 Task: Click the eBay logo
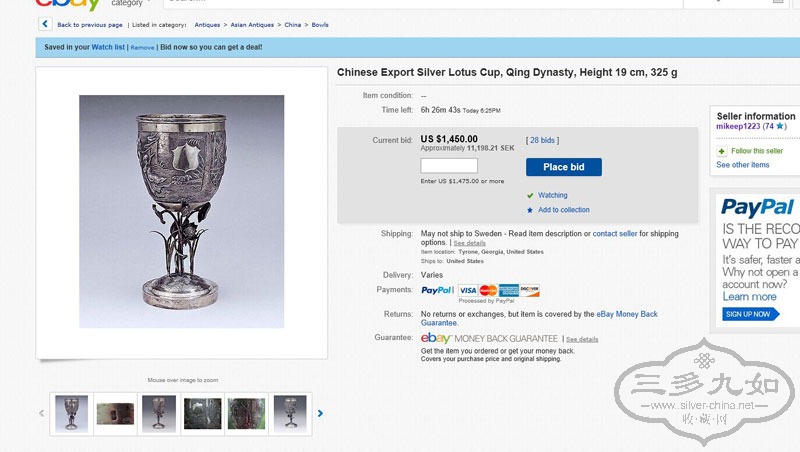click(66, 5)
